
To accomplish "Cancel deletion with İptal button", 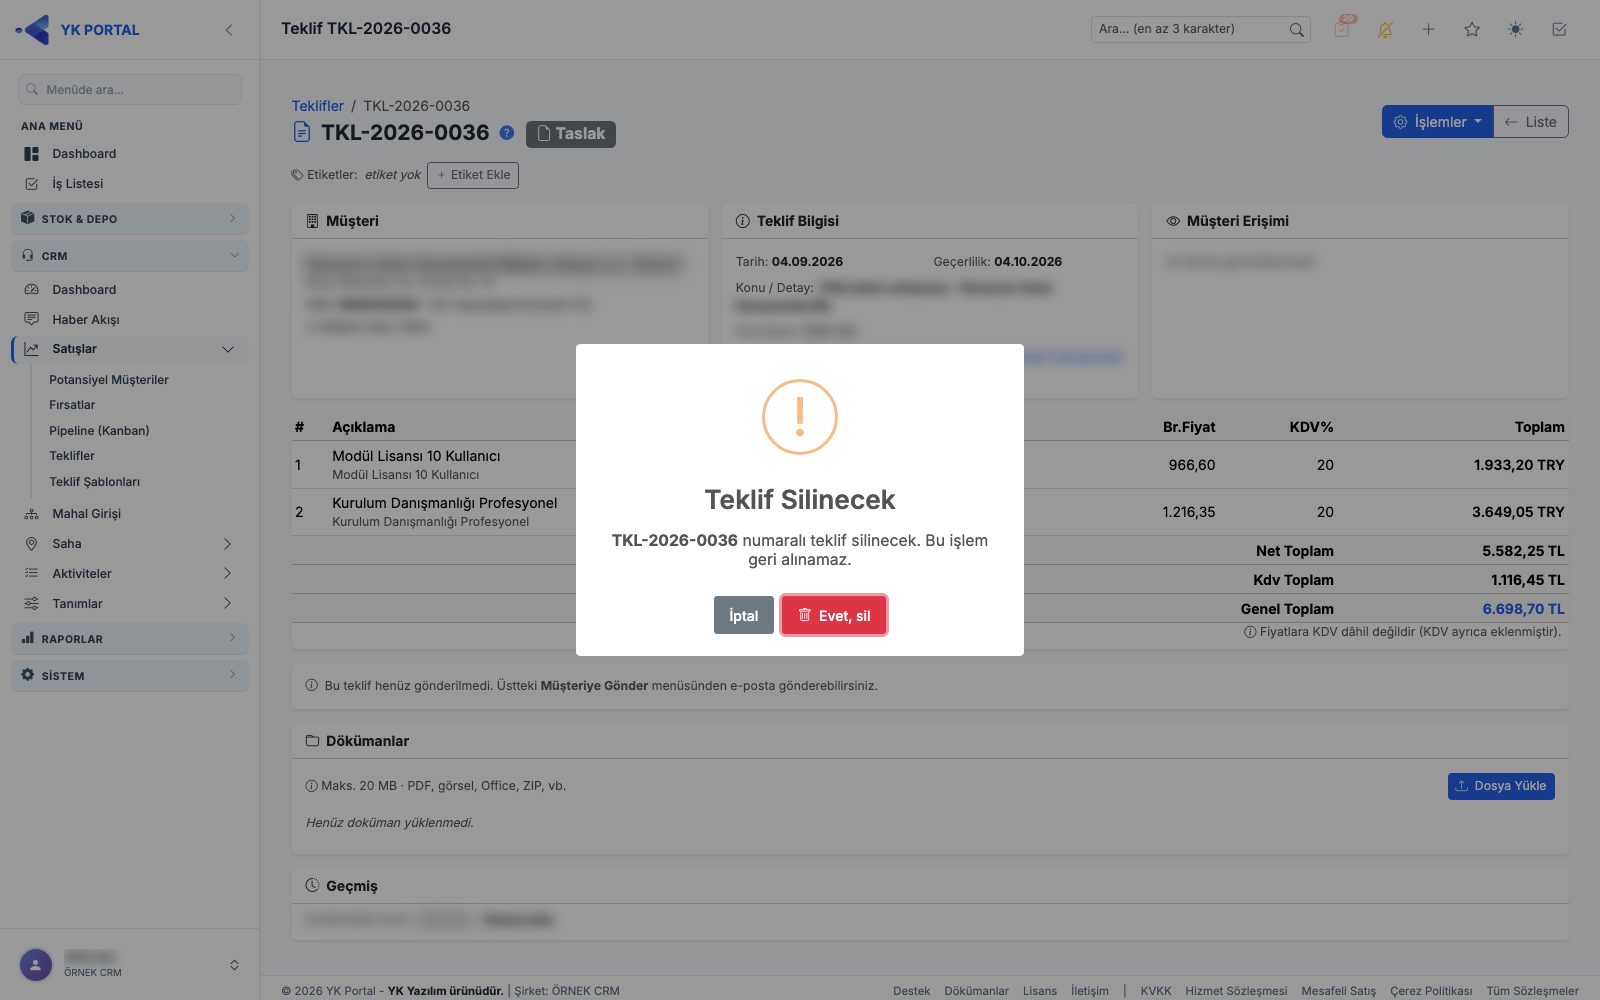I will tap(743, 615).
